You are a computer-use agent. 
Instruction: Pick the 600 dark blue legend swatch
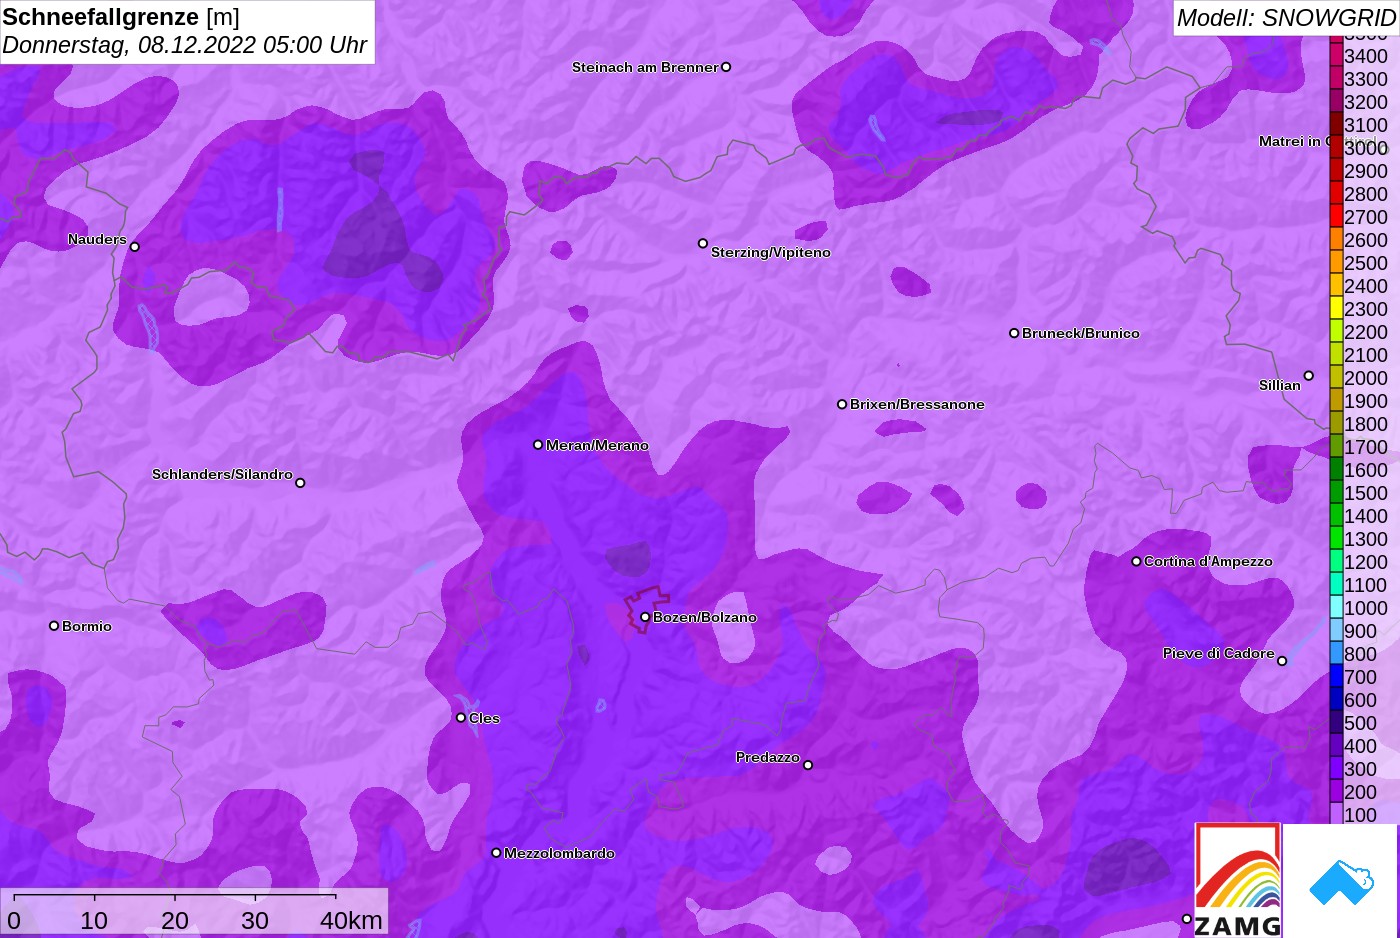[x=1336, y=700]
